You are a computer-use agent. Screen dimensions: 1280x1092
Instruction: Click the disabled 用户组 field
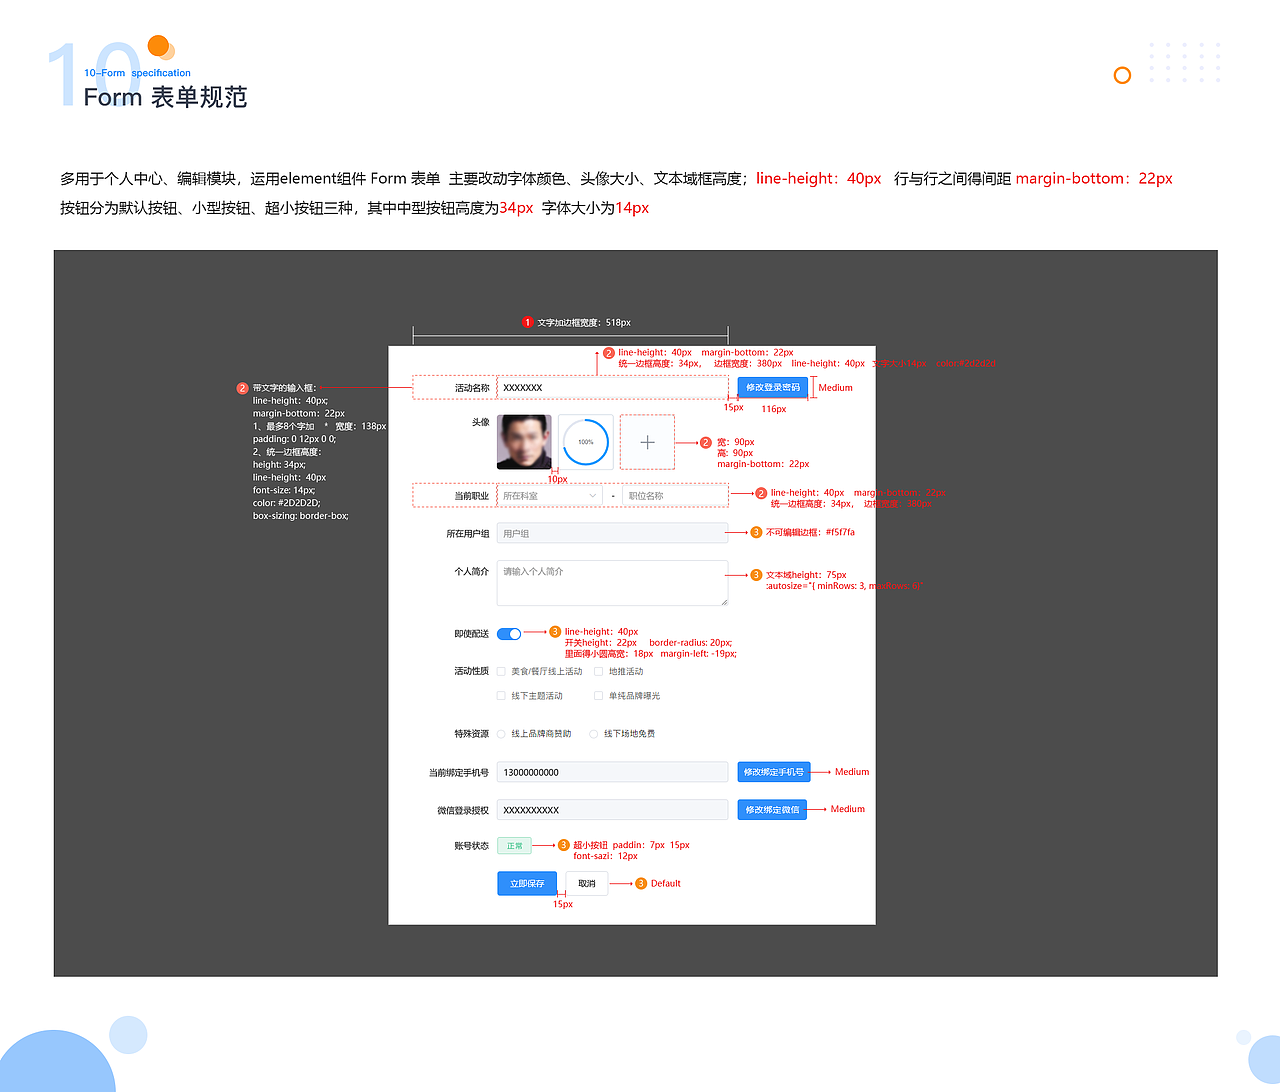(x=612, y=534)
